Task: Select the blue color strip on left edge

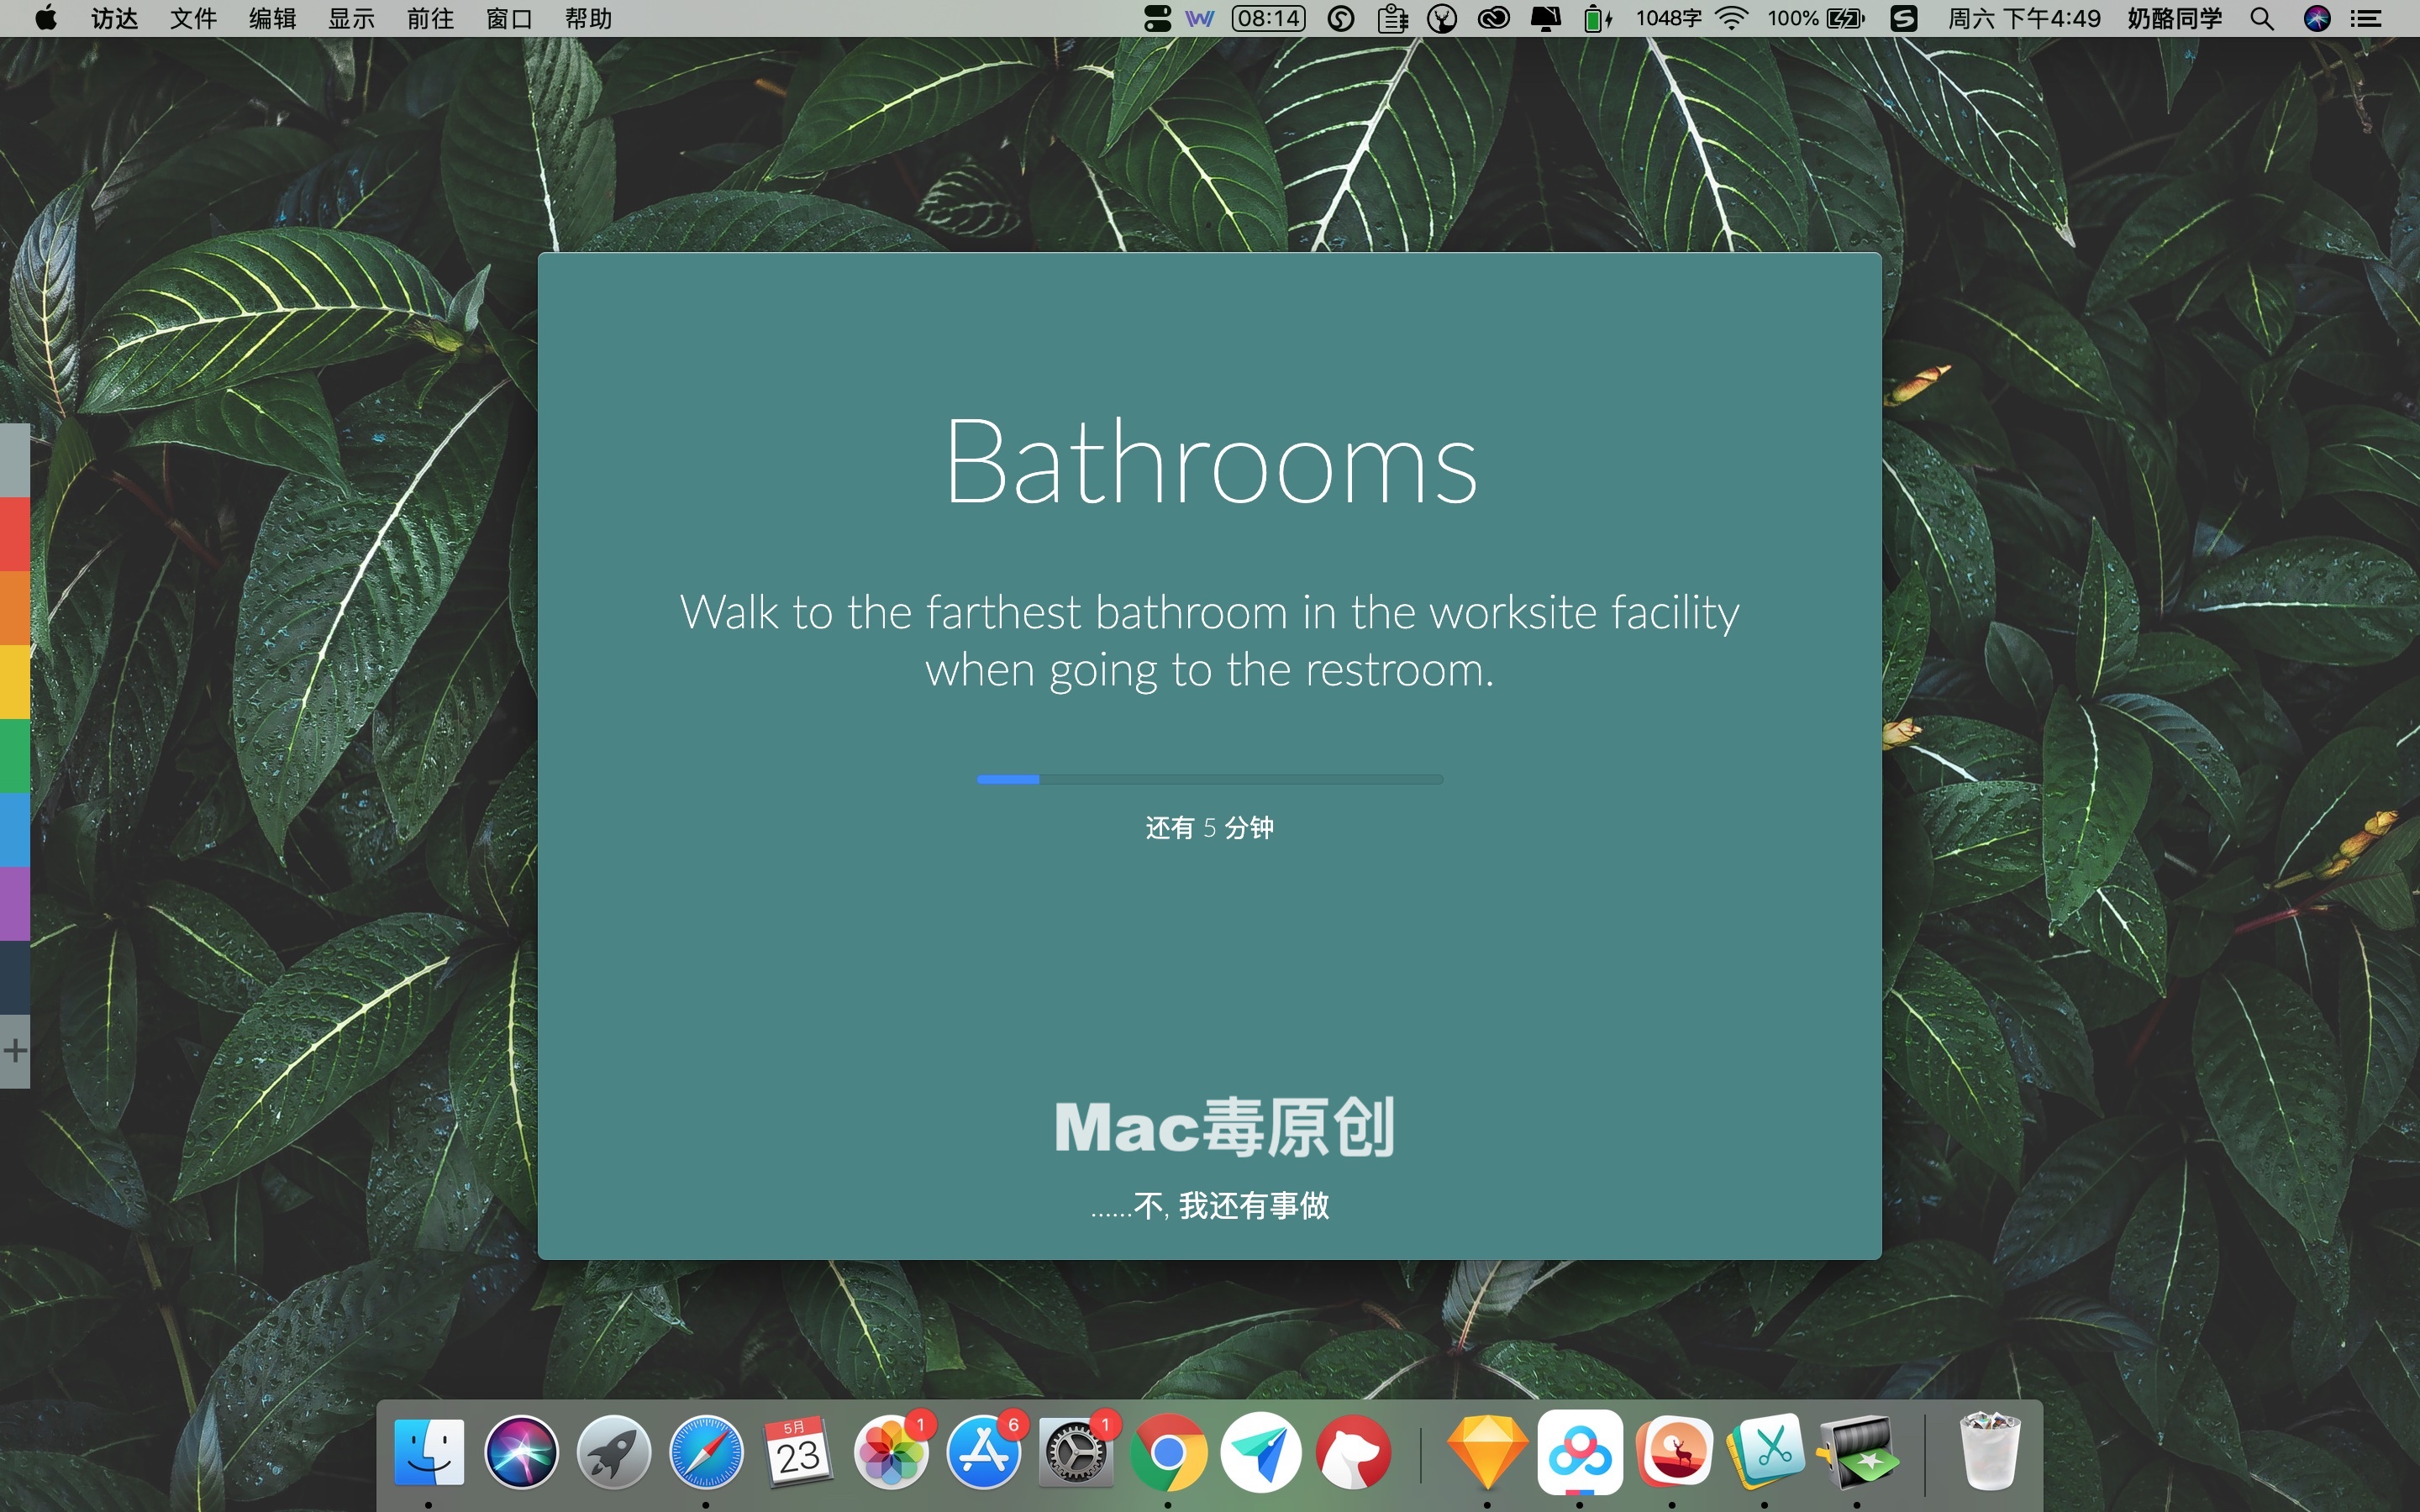Action: pos(14,830)
